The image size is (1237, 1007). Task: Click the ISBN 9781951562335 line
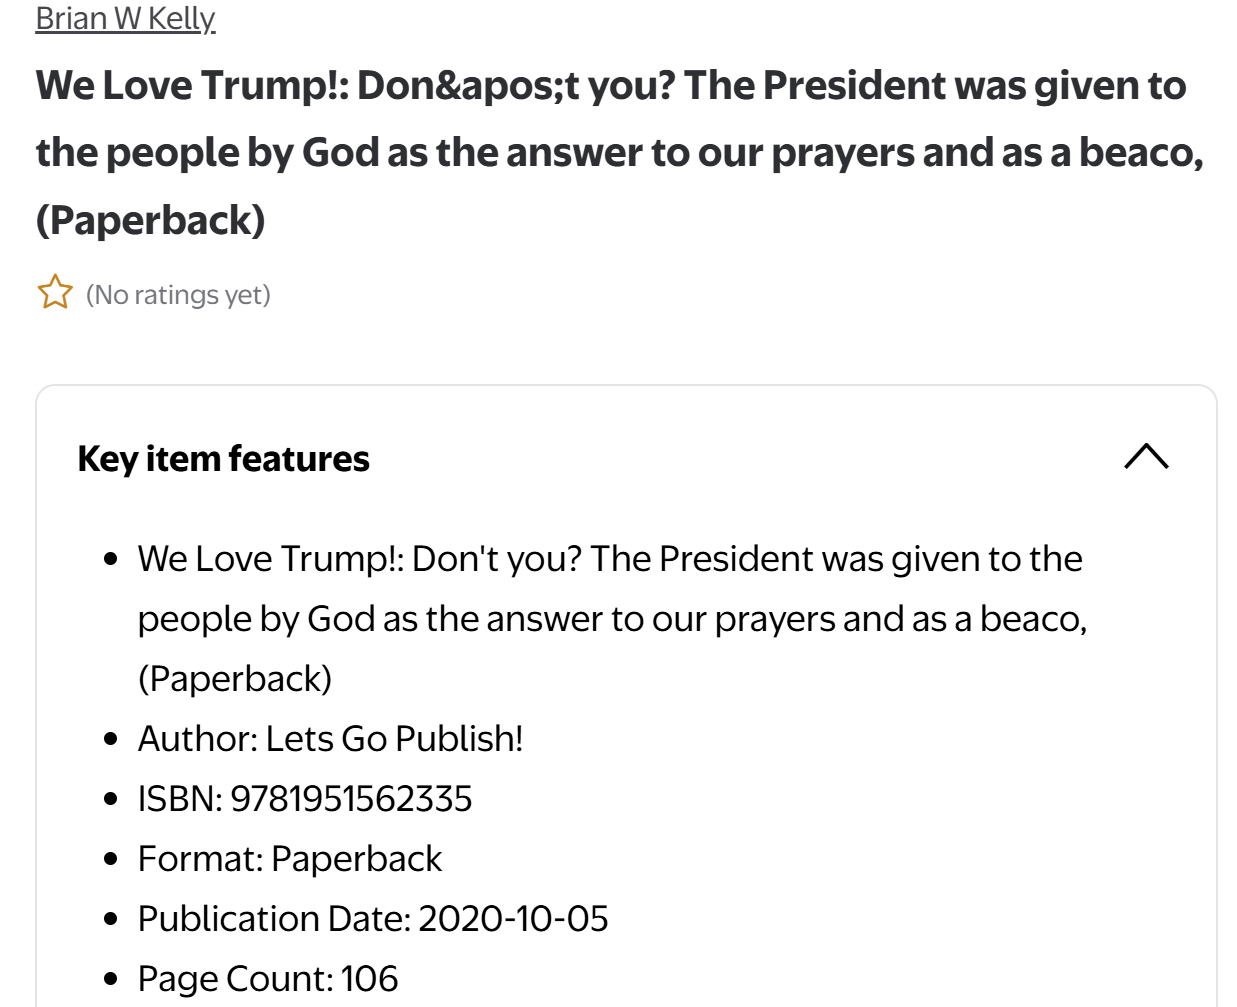[305, 799]
